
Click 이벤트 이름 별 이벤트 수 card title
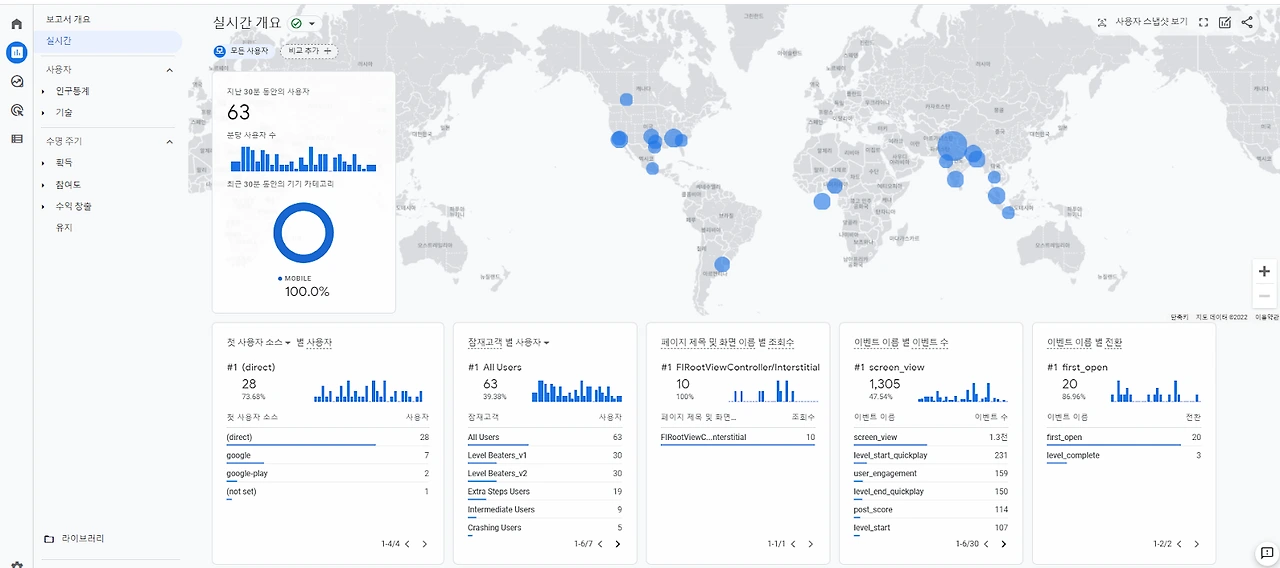(x=901, y=342)
